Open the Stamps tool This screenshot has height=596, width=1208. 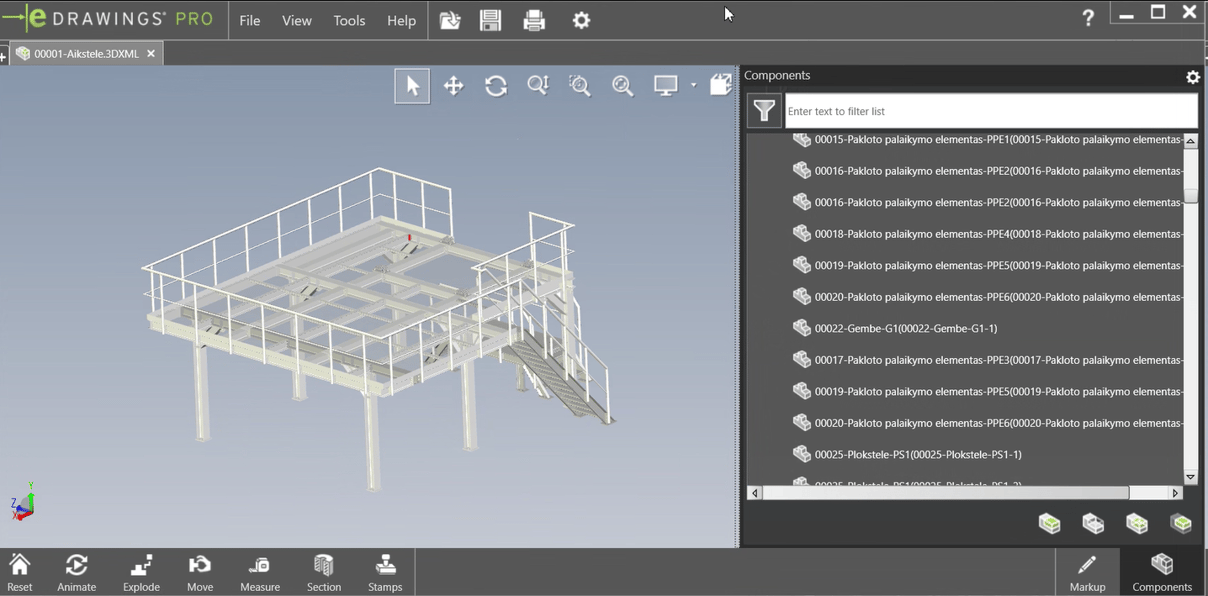point(385,570)
